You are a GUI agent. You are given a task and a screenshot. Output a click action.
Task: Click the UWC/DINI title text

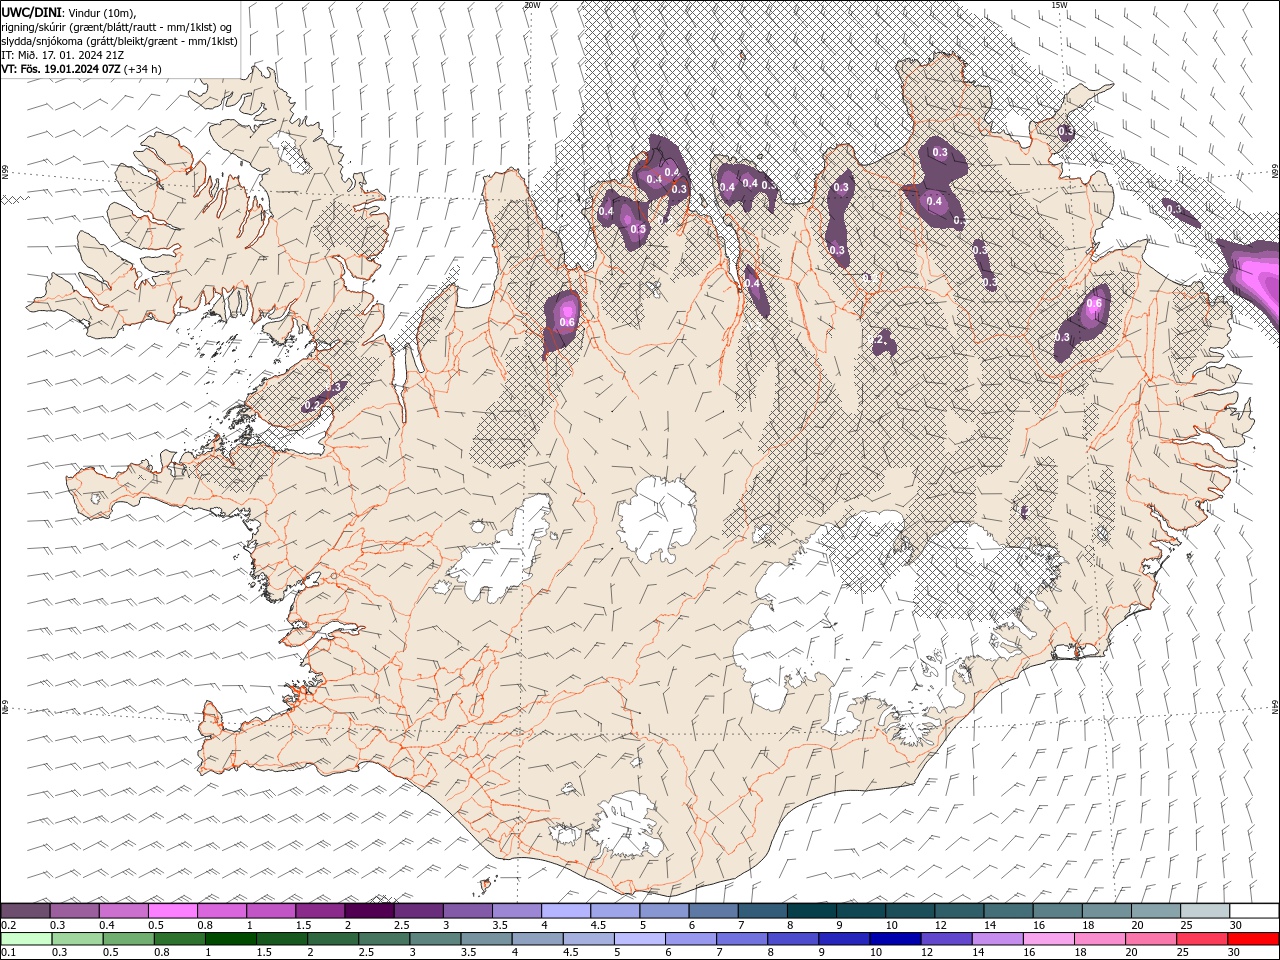[32, 11]
